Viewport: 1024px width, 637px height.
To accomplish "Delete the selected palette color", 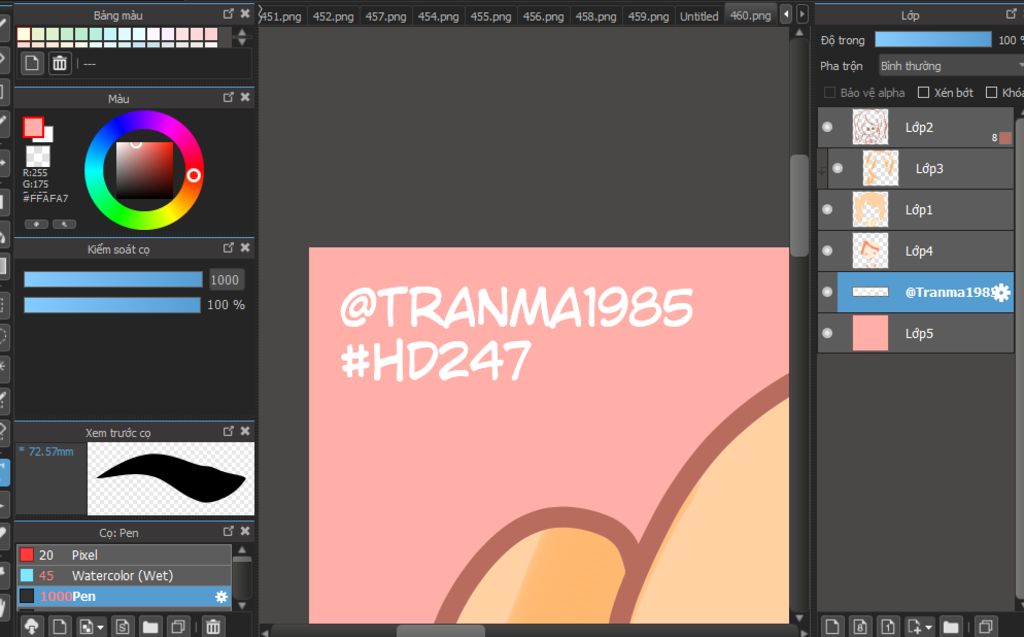I will coord(59,63).
